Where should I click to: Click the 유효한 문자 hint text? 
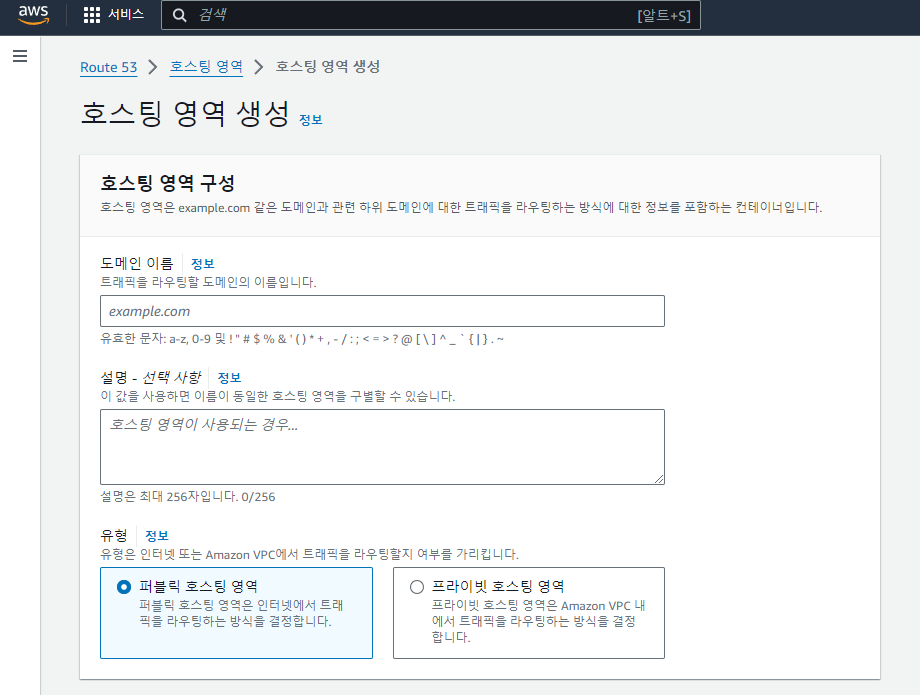[302, 339]
